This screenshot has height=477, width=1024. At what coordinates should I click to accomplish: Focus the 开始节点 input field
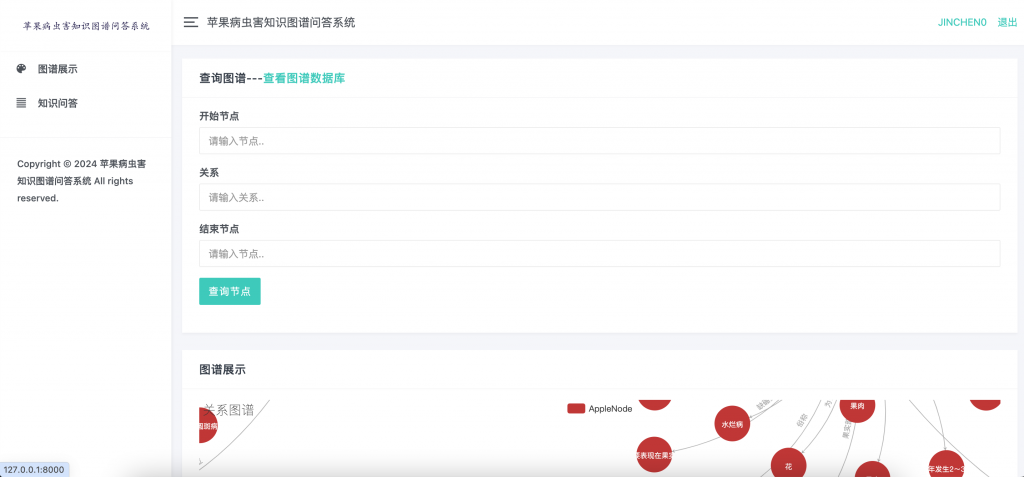[x=600, y=140]
